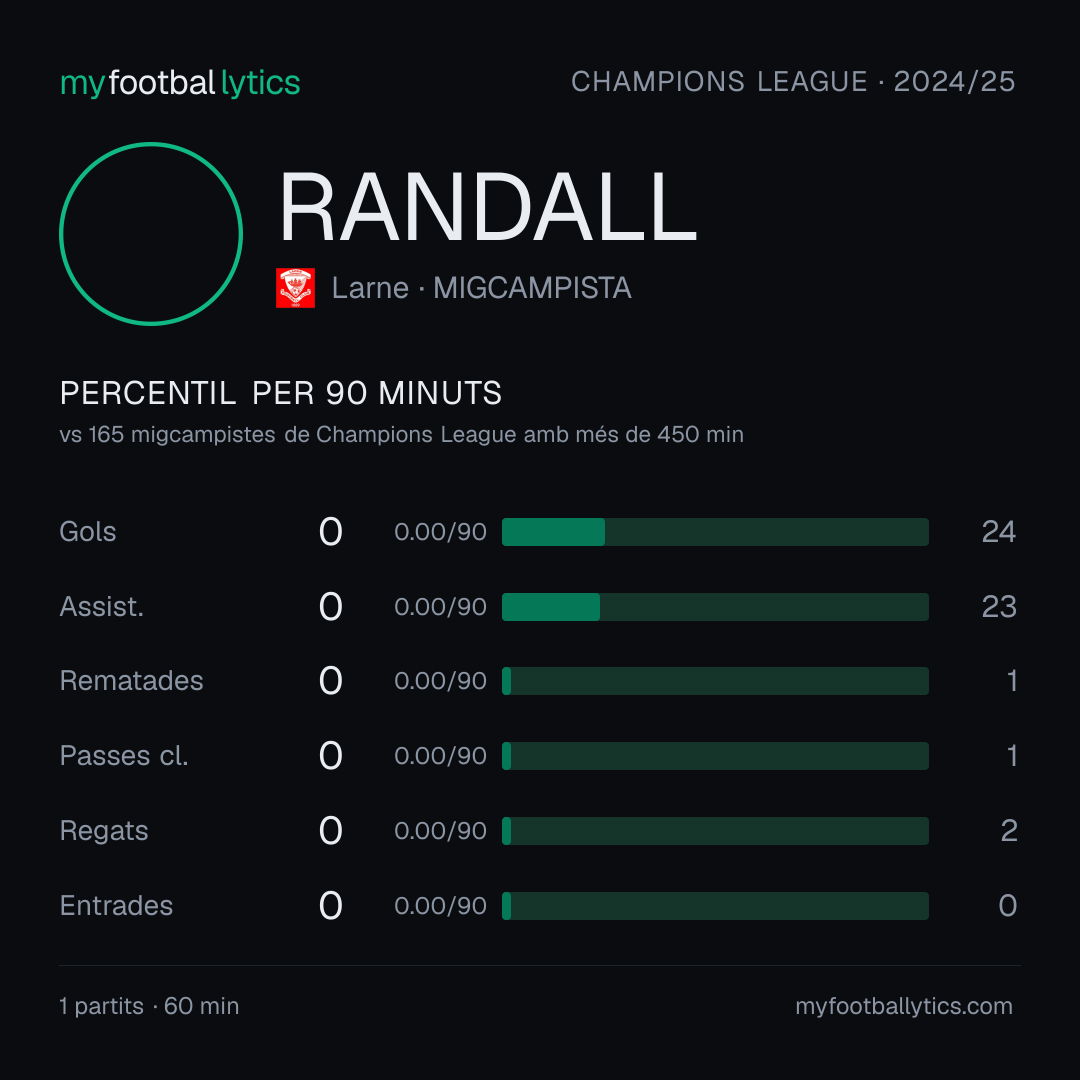Click the Regats percentile value 2
1080x1080 pixels.
(1008, 831)
